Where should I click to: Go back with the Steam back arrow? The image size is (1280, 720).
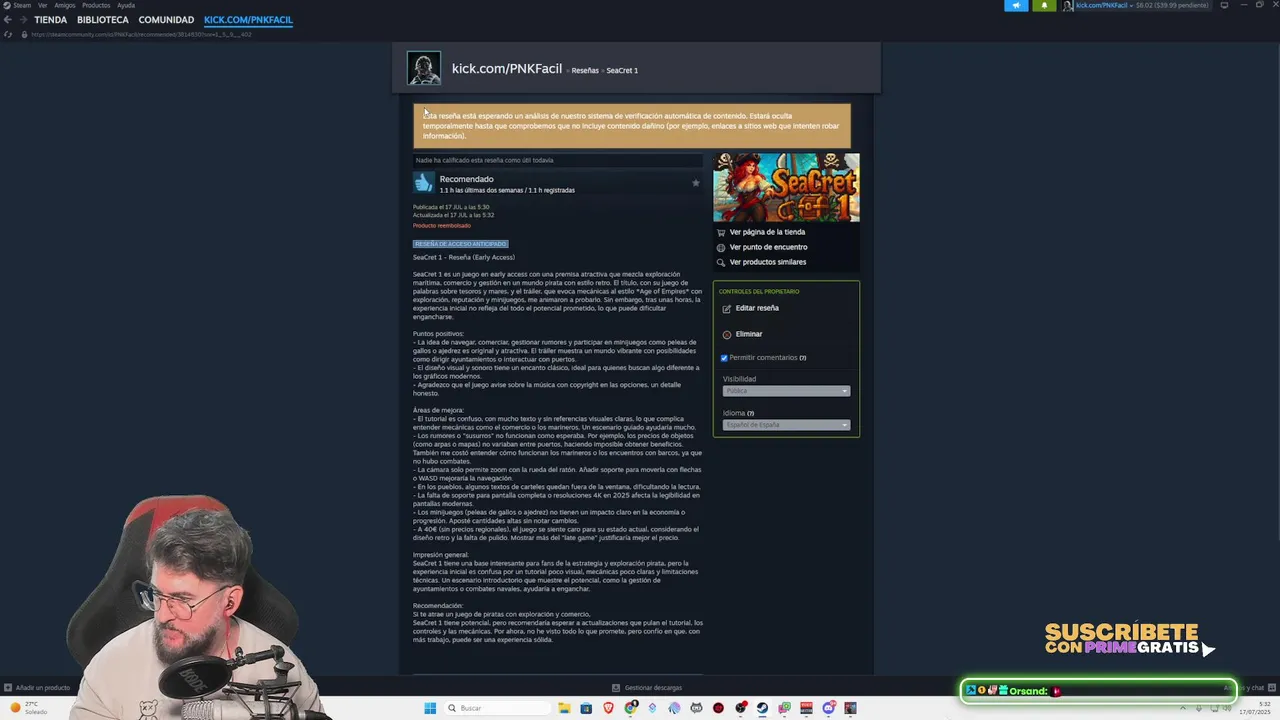point(8,20)
